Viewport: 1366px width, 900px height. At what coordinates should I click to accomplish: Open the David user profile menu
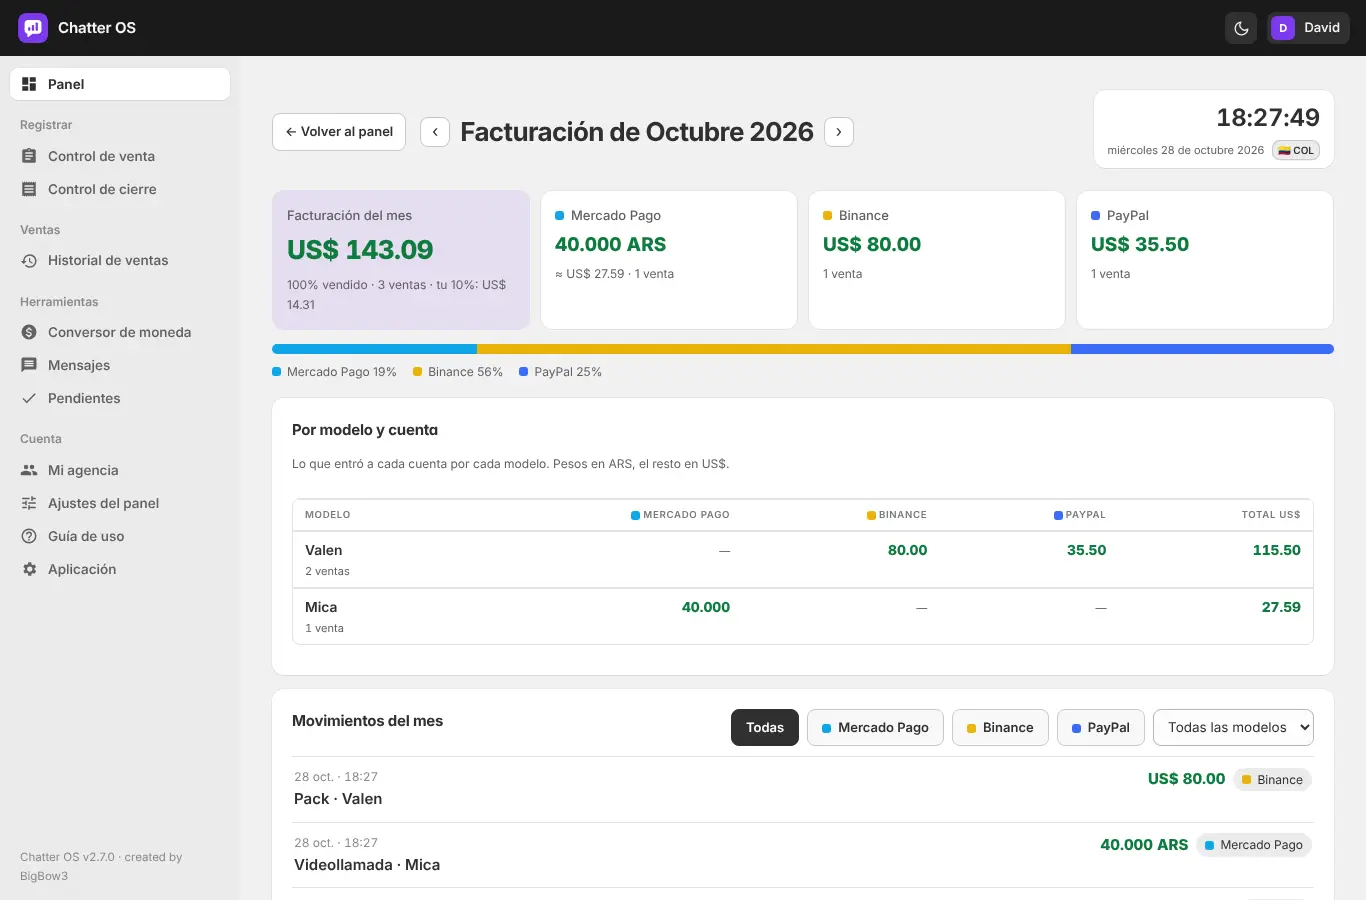(x=1308, y=28)
